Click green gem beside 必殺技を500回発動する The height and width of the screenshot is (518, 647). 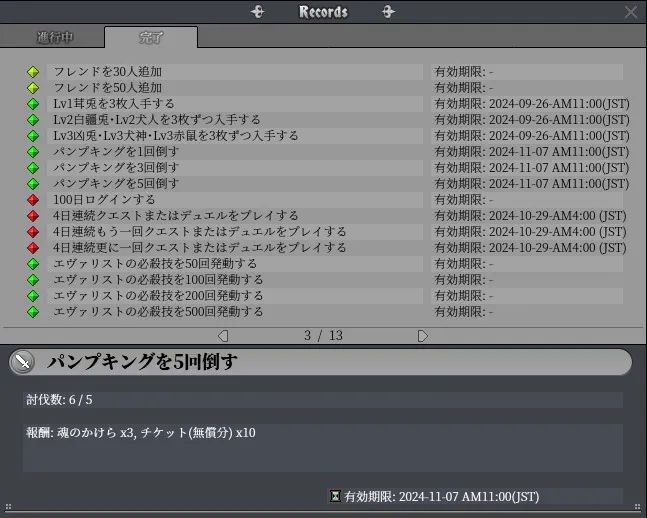click(33, 312)
